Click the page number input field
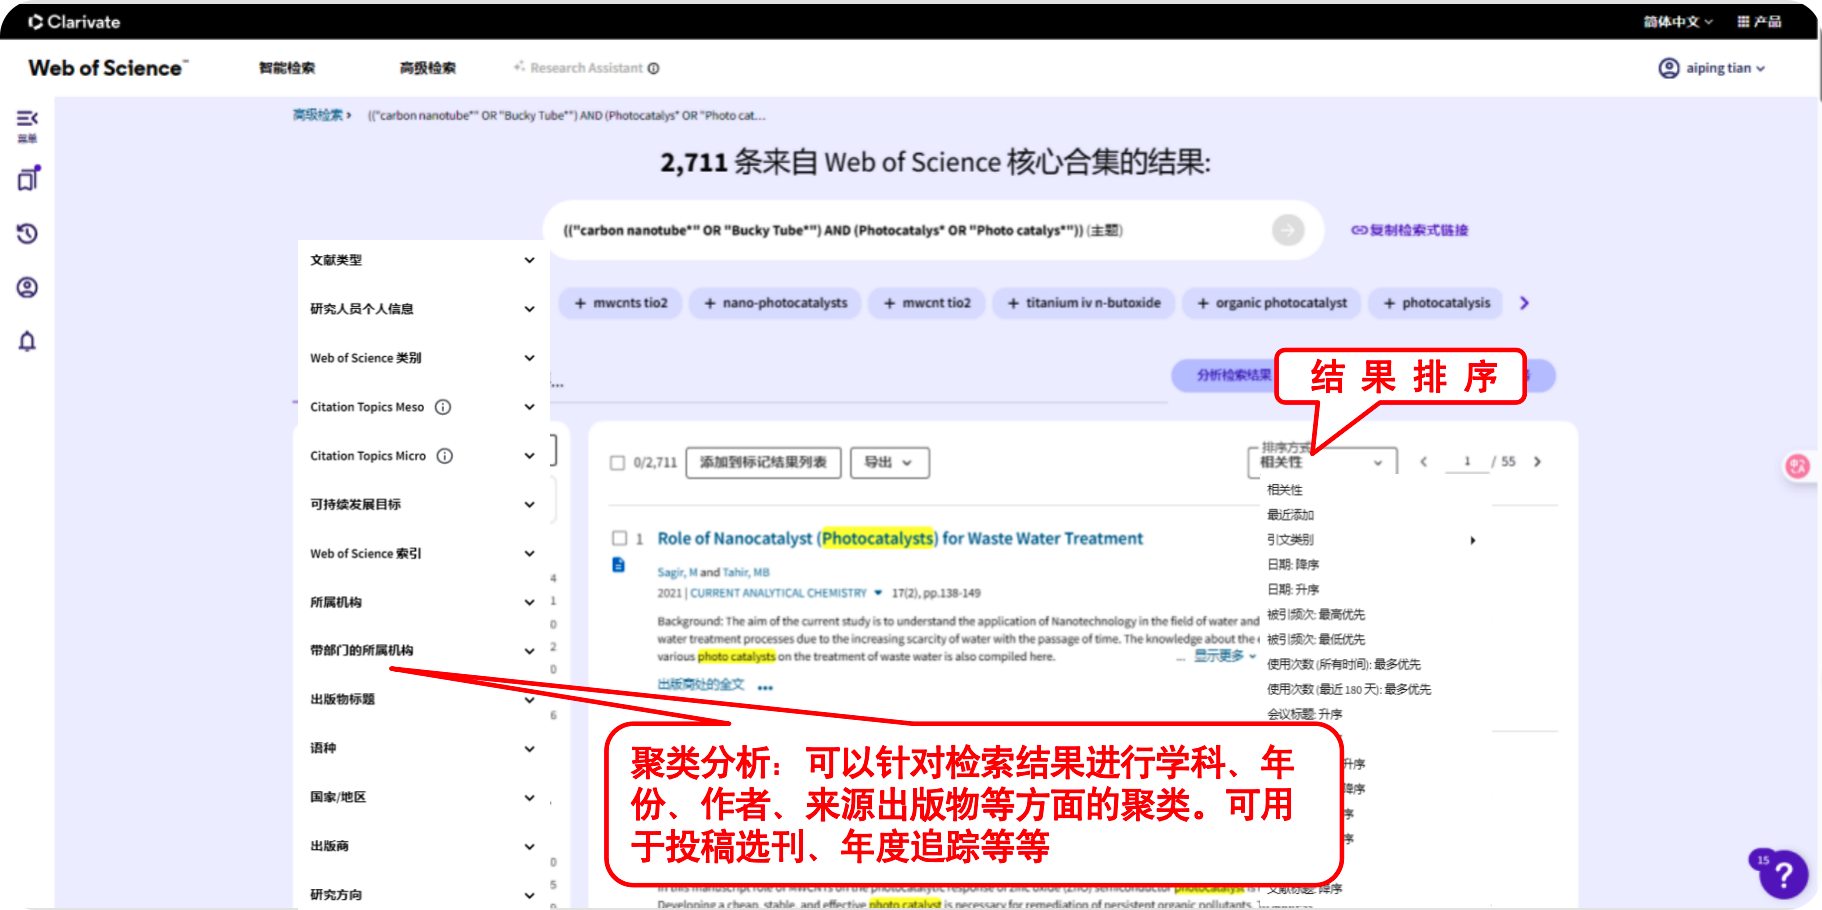 (x=1467, y=462)
